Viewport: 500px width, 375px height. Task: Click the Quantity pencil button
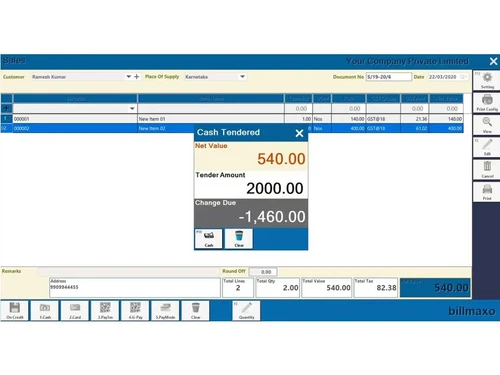(x=246, y=311)
